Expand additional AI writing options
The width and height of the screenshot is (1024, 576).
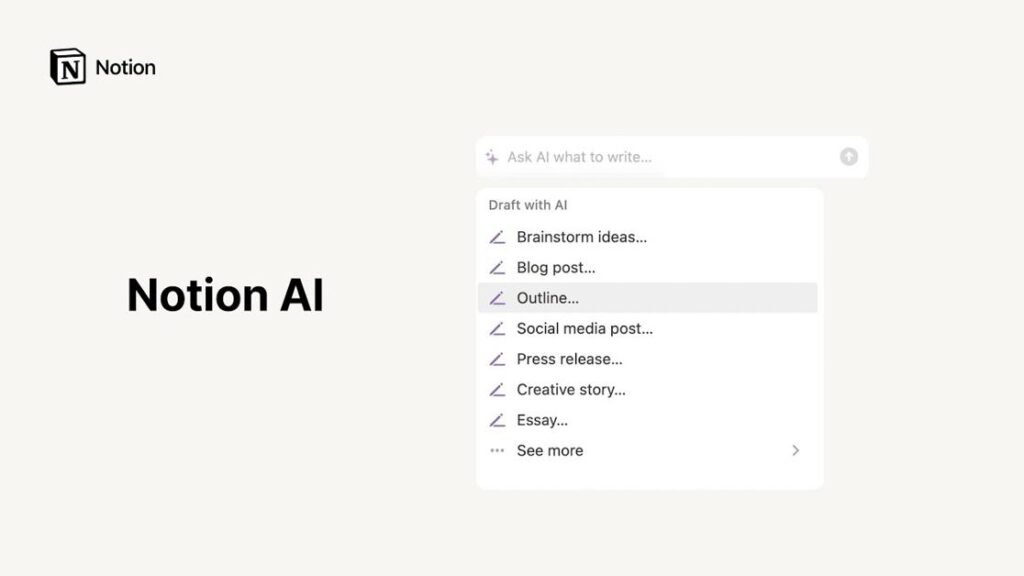(x=550, y=450)
